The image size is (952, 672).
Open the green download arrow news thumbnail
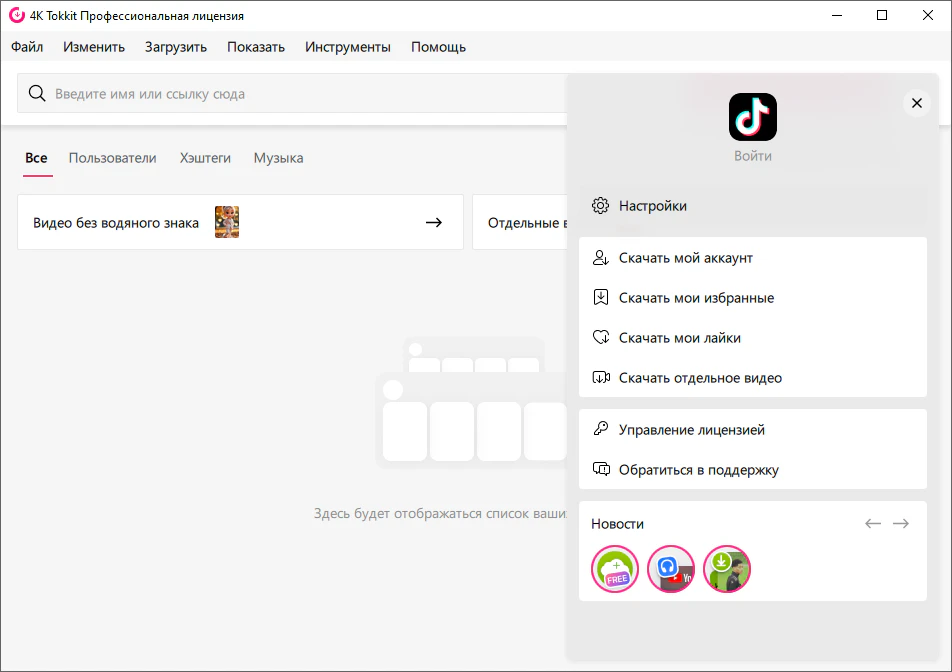click(727, 570)
